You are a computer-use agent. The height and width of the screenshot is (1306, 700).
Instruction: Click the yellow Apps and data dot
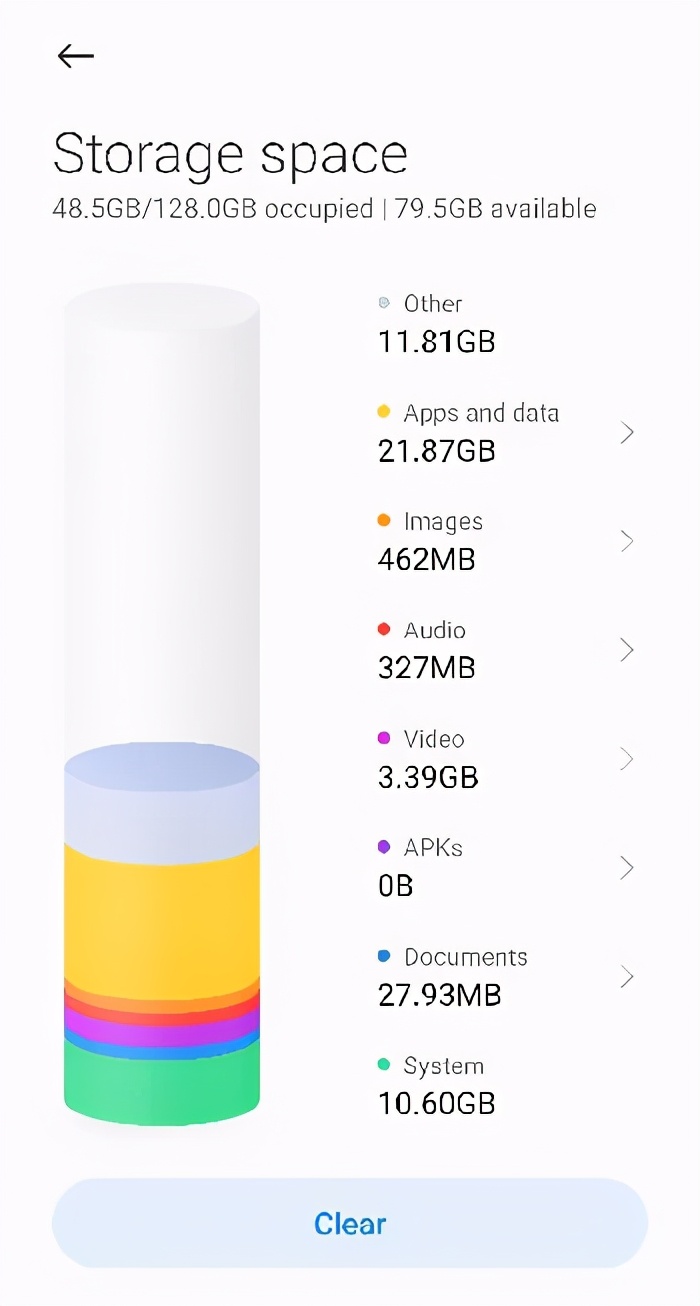click(384, 412)
